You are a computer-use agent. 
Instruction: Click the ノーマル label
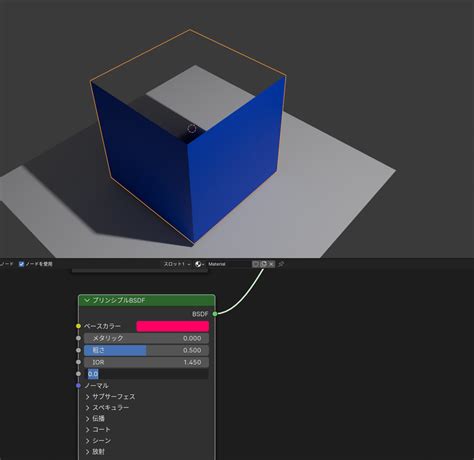pos(96,386)
